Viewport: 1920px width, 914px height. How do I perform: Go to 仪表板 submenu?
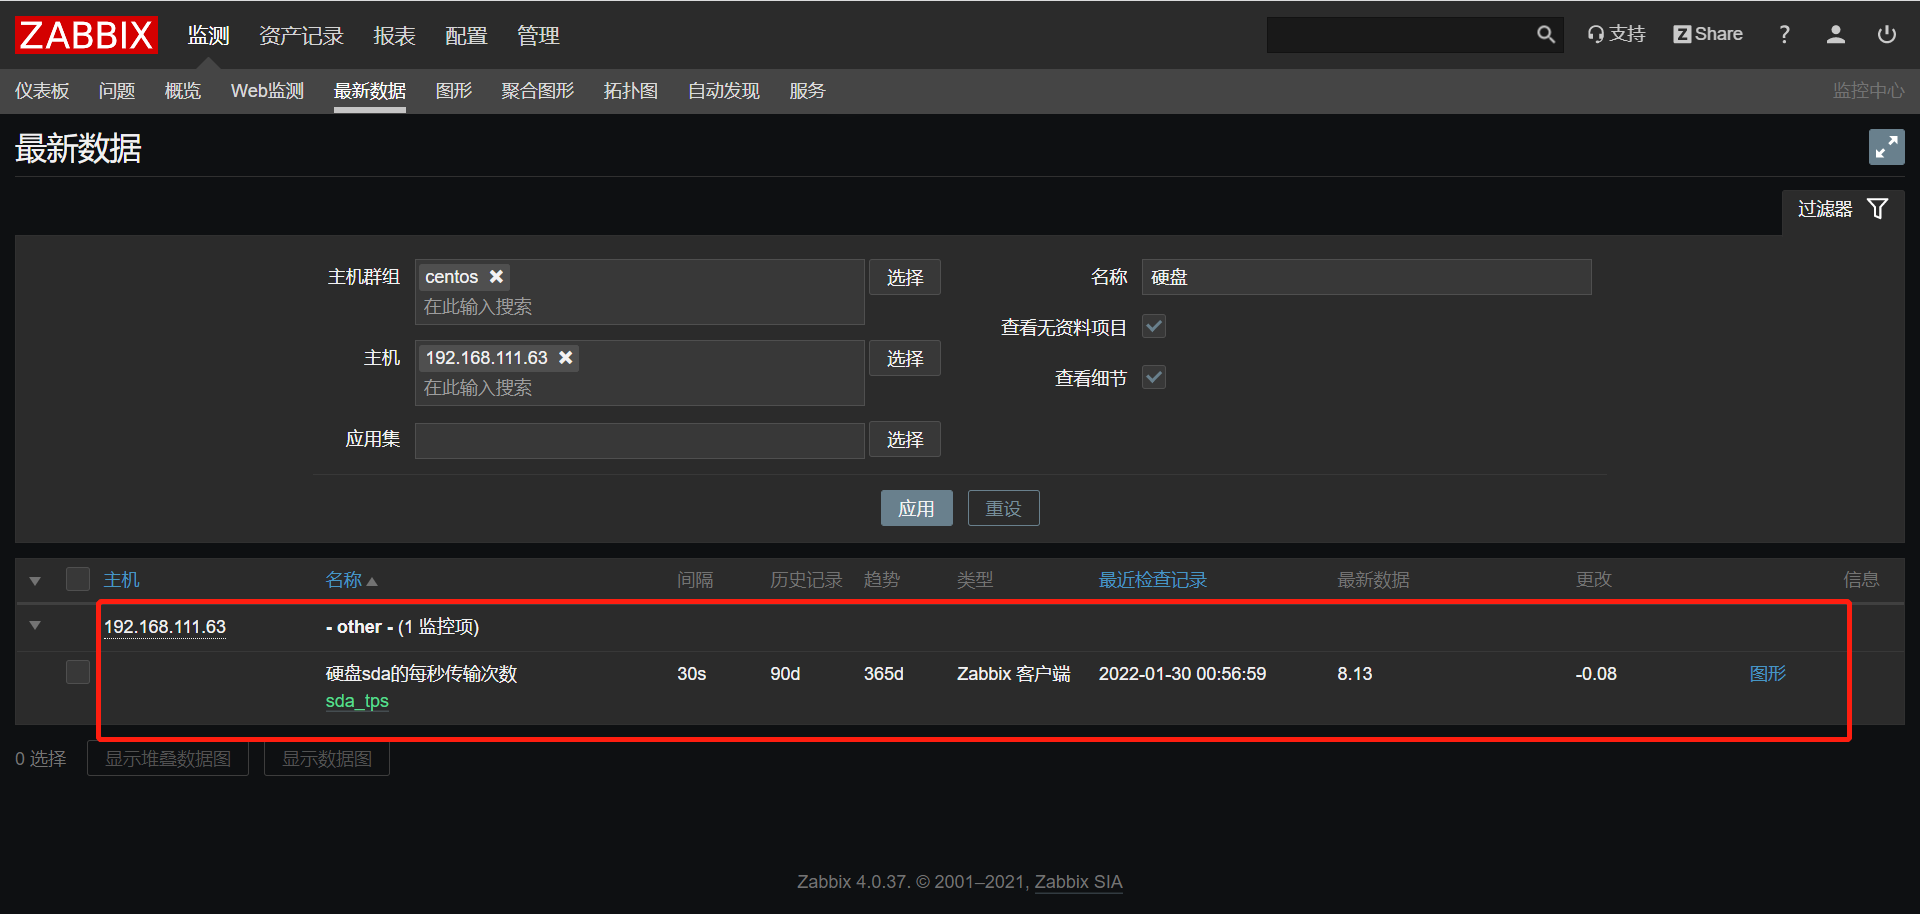[42, 91]
